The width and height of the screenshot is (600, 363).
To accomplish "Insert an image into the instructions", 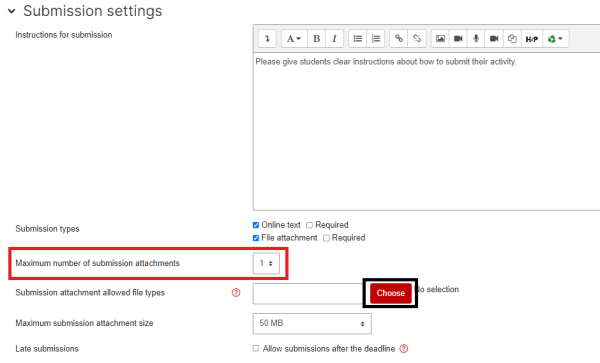I will tap(440, 39).
